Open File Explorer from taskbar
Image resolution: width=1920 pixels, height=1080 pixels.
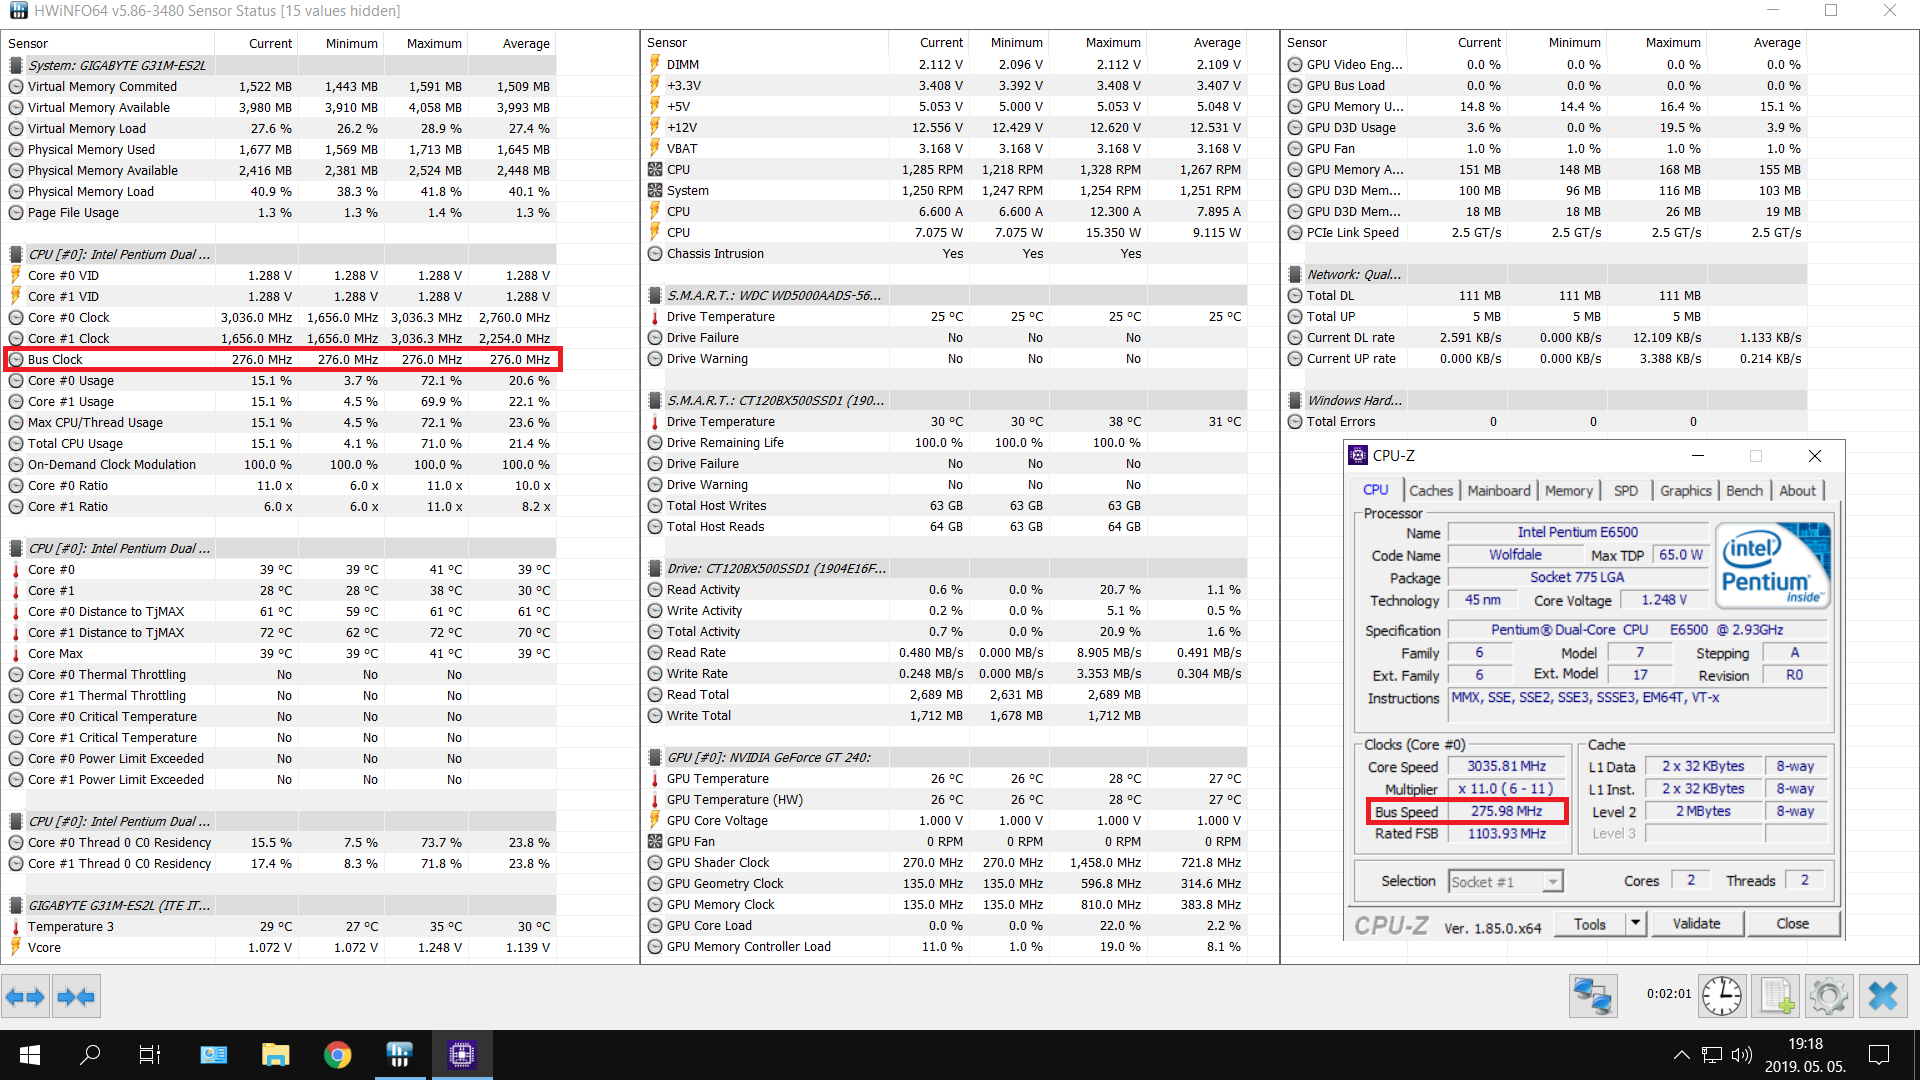click(x=275, y=1055)
